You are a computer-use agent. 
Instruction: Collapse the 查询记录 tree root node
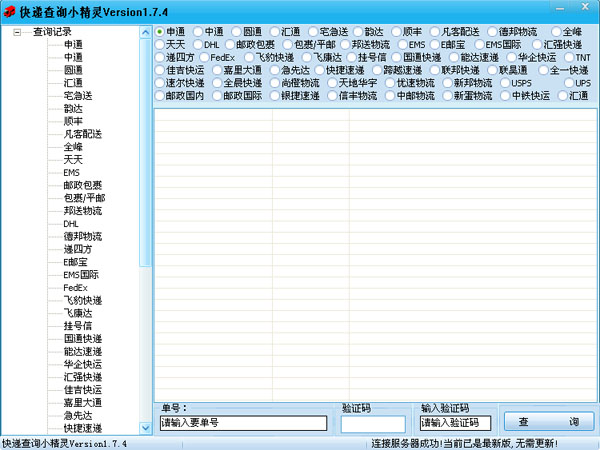click(x=17, y=32)
